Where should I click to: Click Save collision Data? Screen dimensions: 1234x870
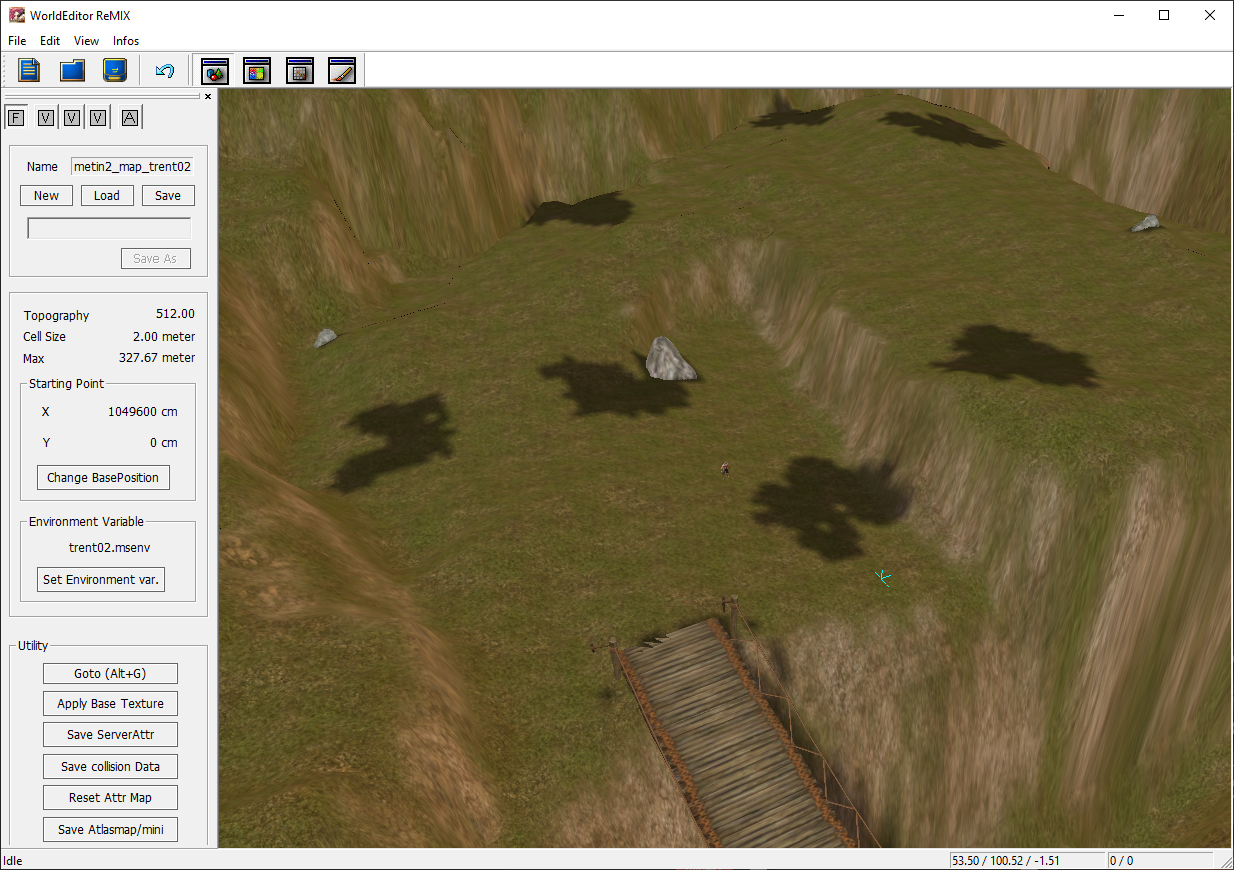pos(110,767)
